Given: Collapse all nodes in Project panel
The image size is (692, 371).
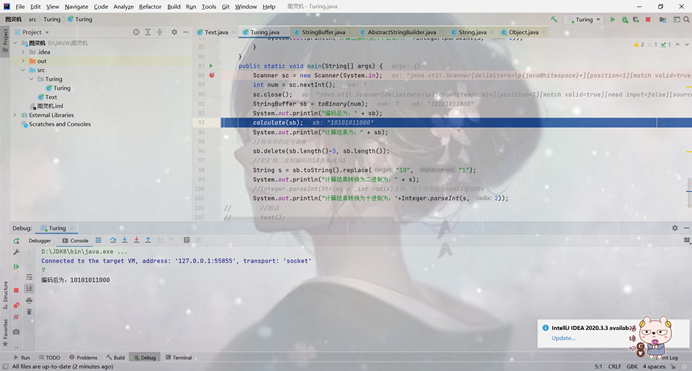Looking at the screenshot, I should click(x=160, y=32).
